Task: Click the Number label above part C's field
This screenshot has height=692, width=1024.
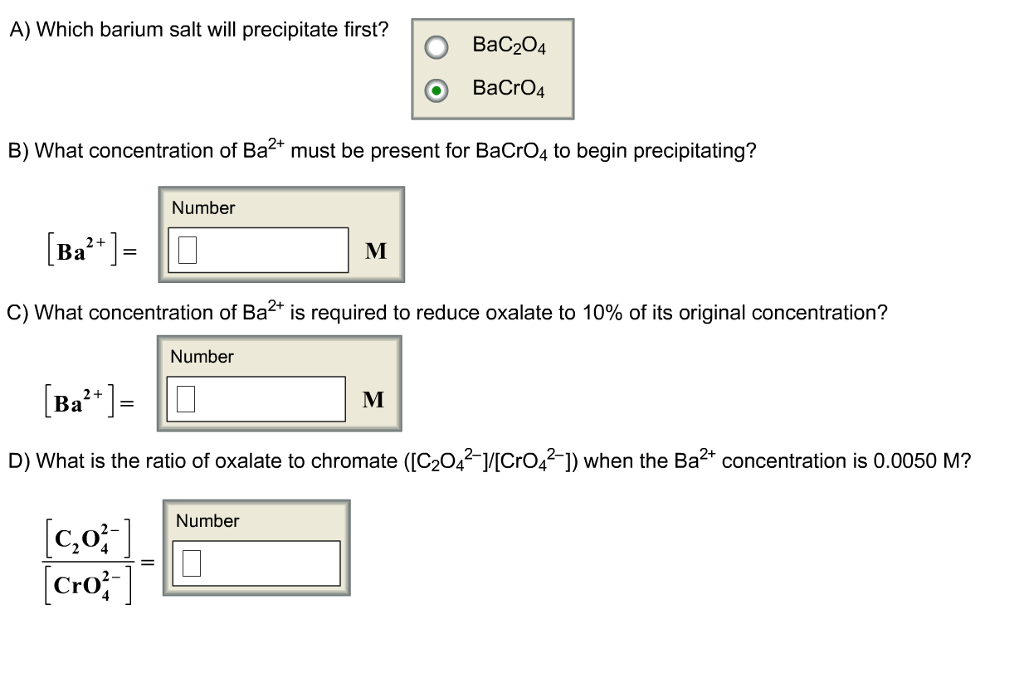Action: point(202,357)
